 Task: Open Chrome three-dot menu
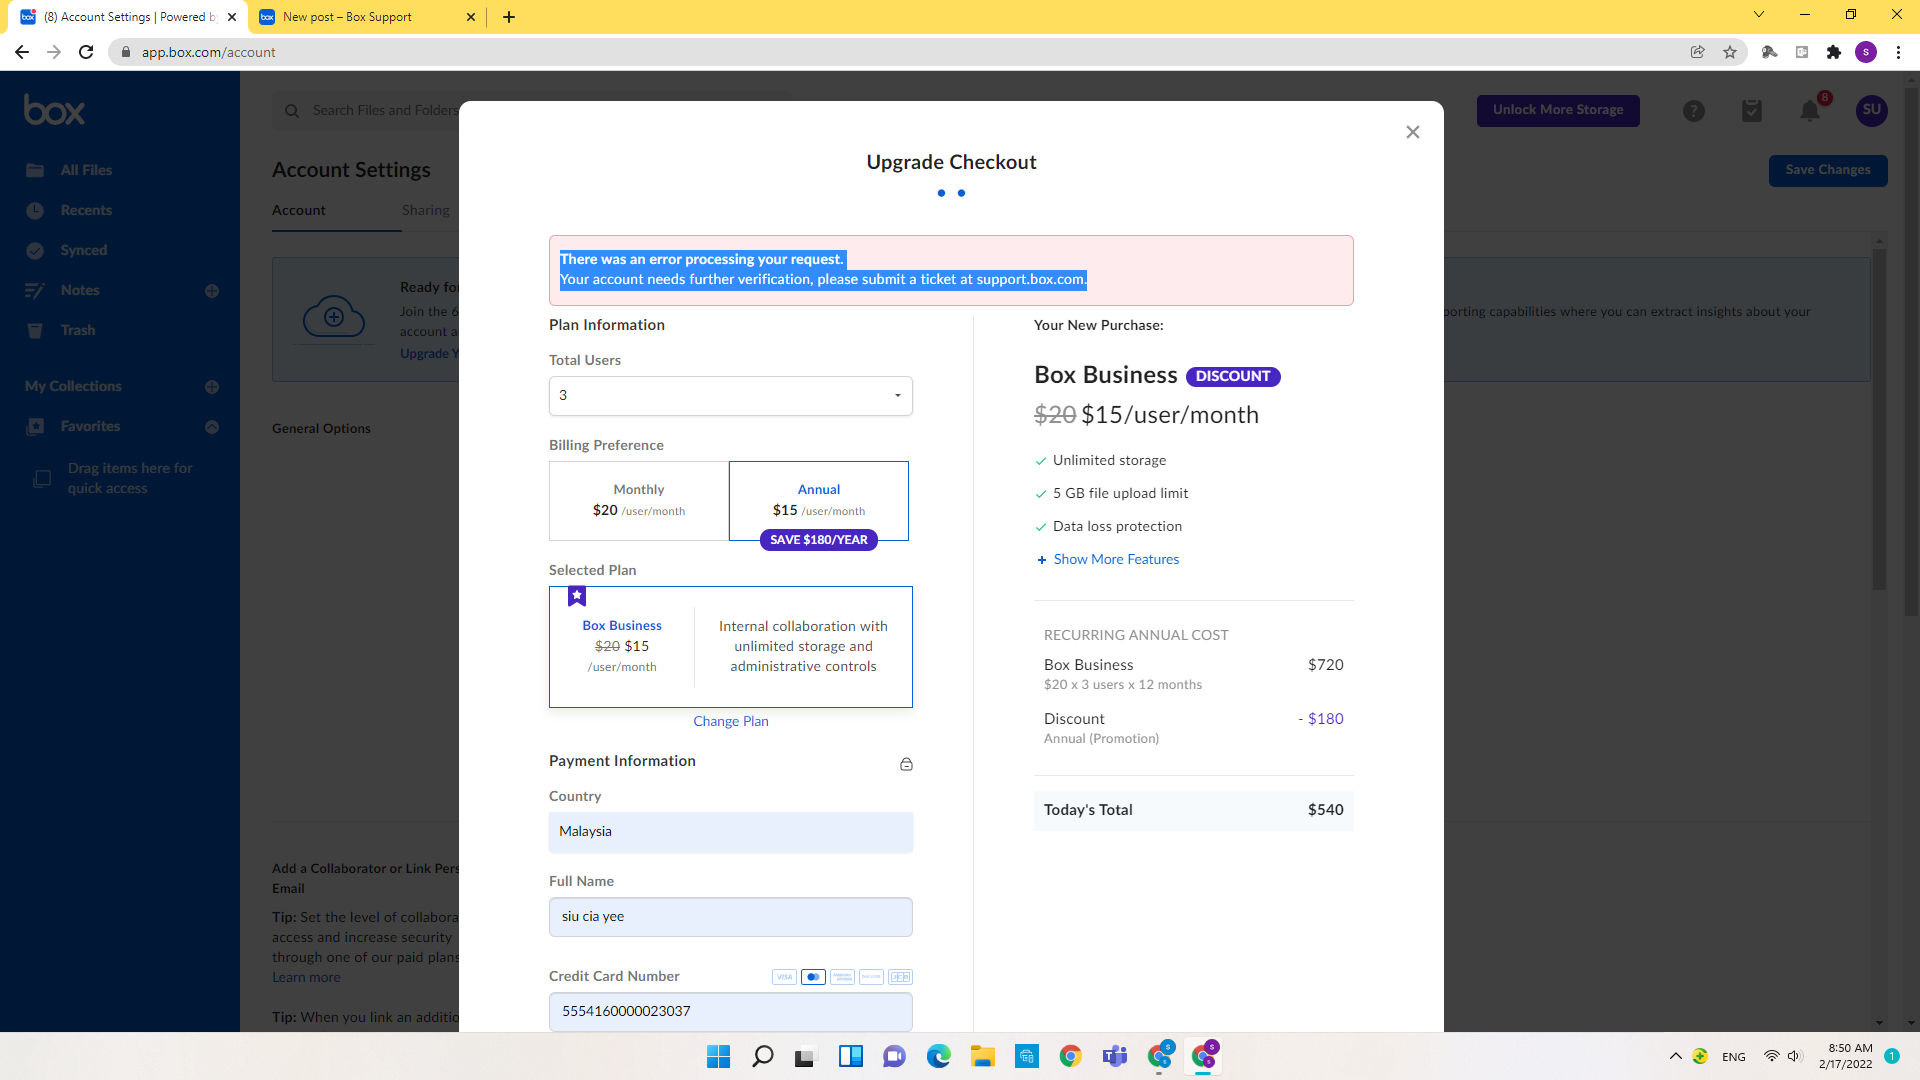(1898, 52)
